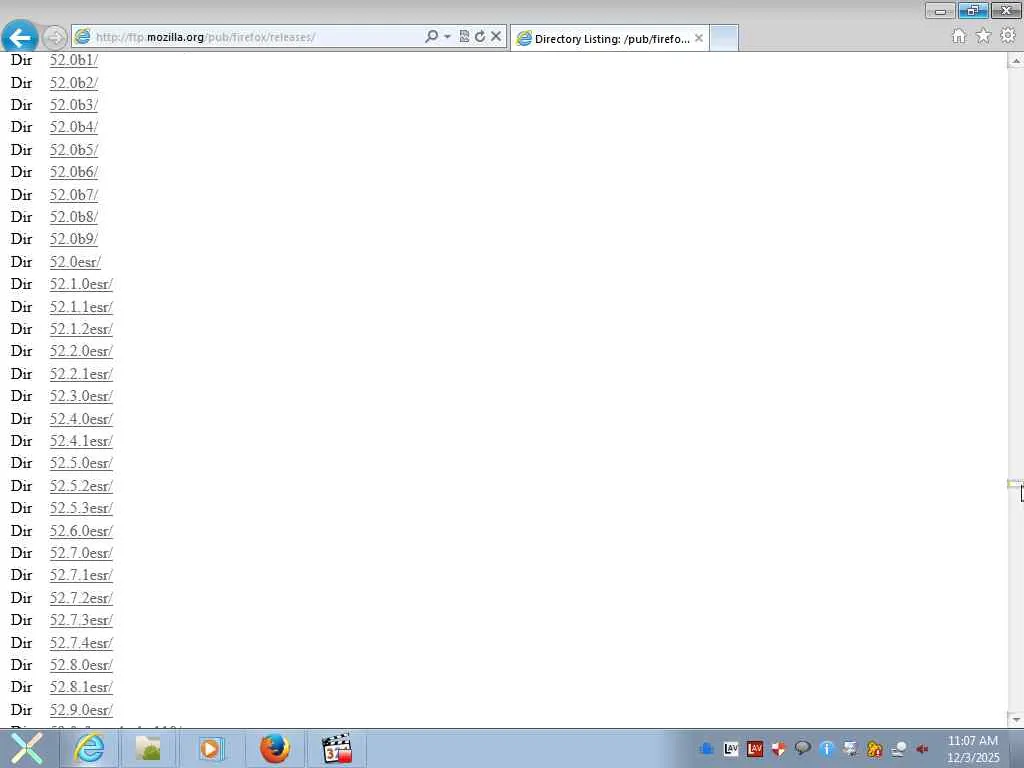
Task: Open the 52.5.0esr/ directory link
Action: coord(81,463)
